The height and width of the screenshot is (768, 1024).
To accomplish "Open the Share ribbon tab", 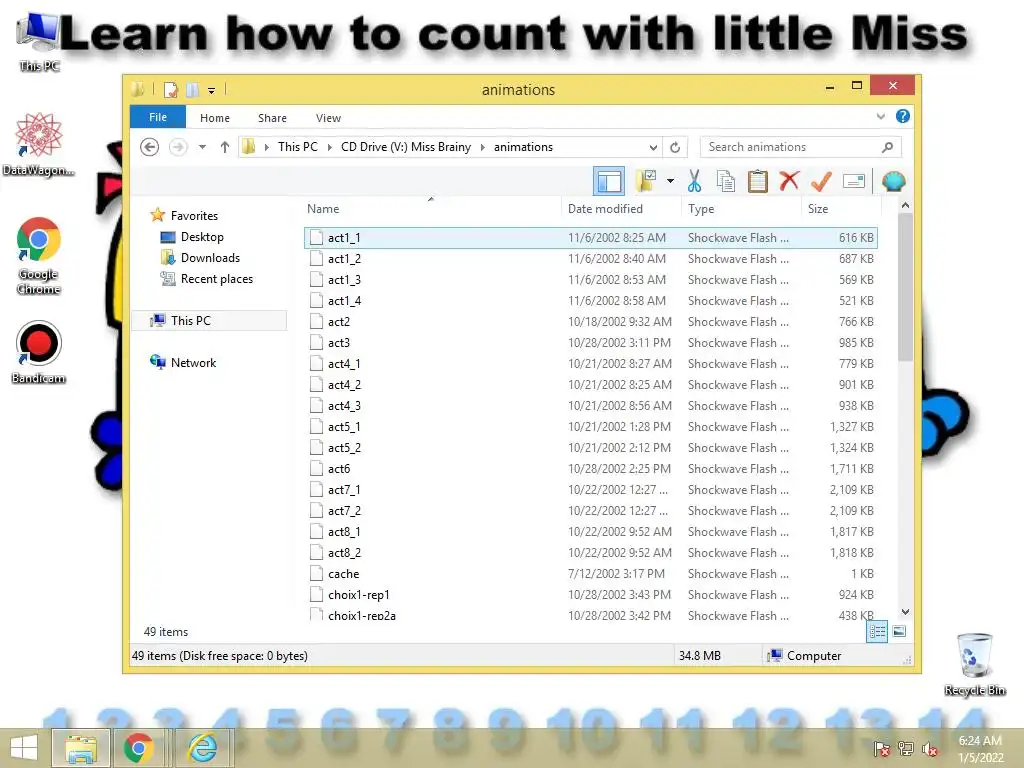I will coord(272,118).
